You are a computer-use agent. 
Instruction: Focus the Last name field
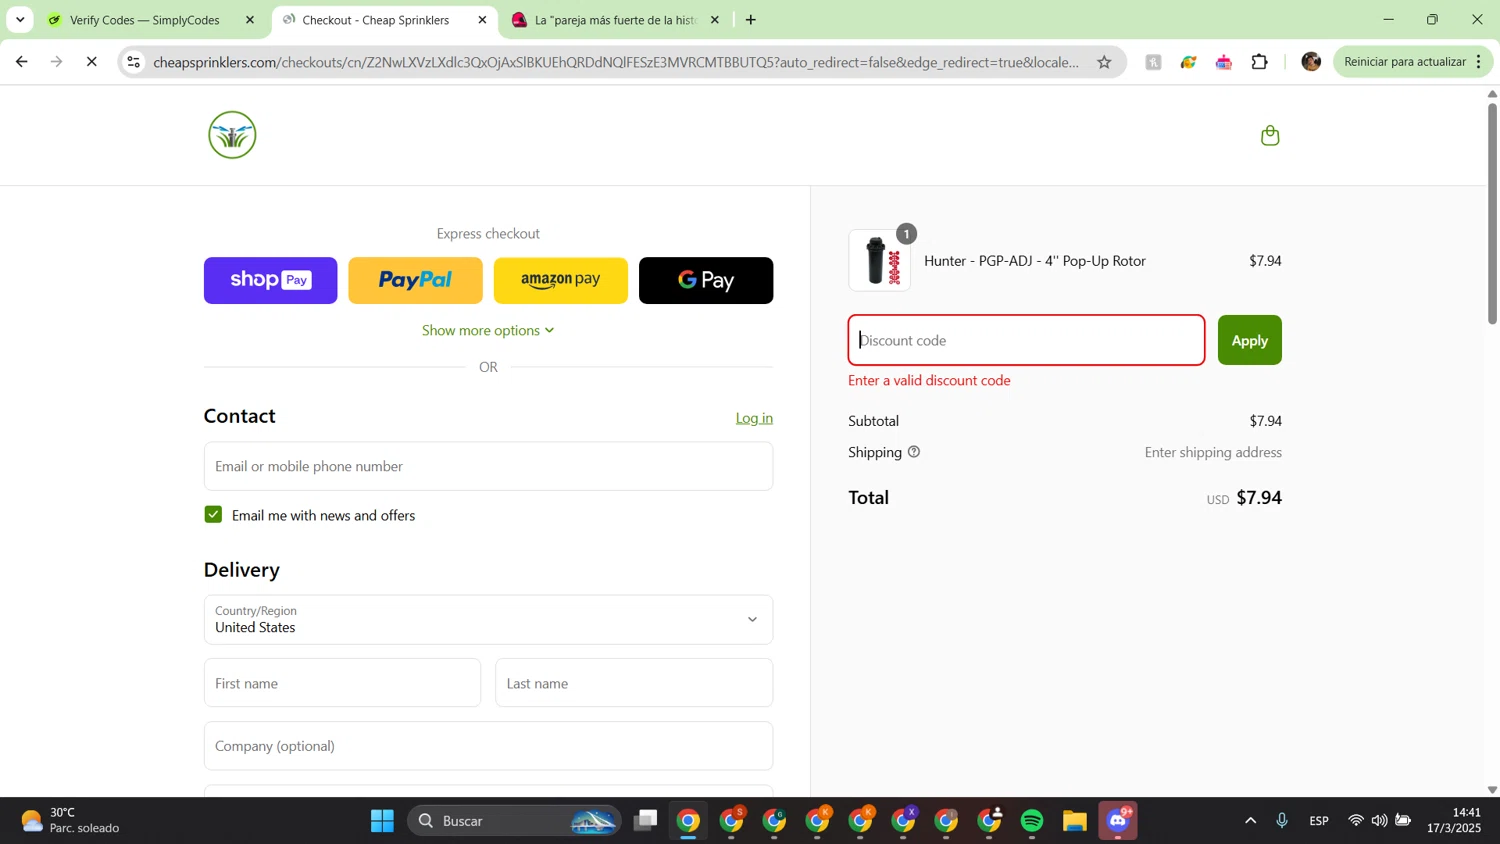coord(634,683)
